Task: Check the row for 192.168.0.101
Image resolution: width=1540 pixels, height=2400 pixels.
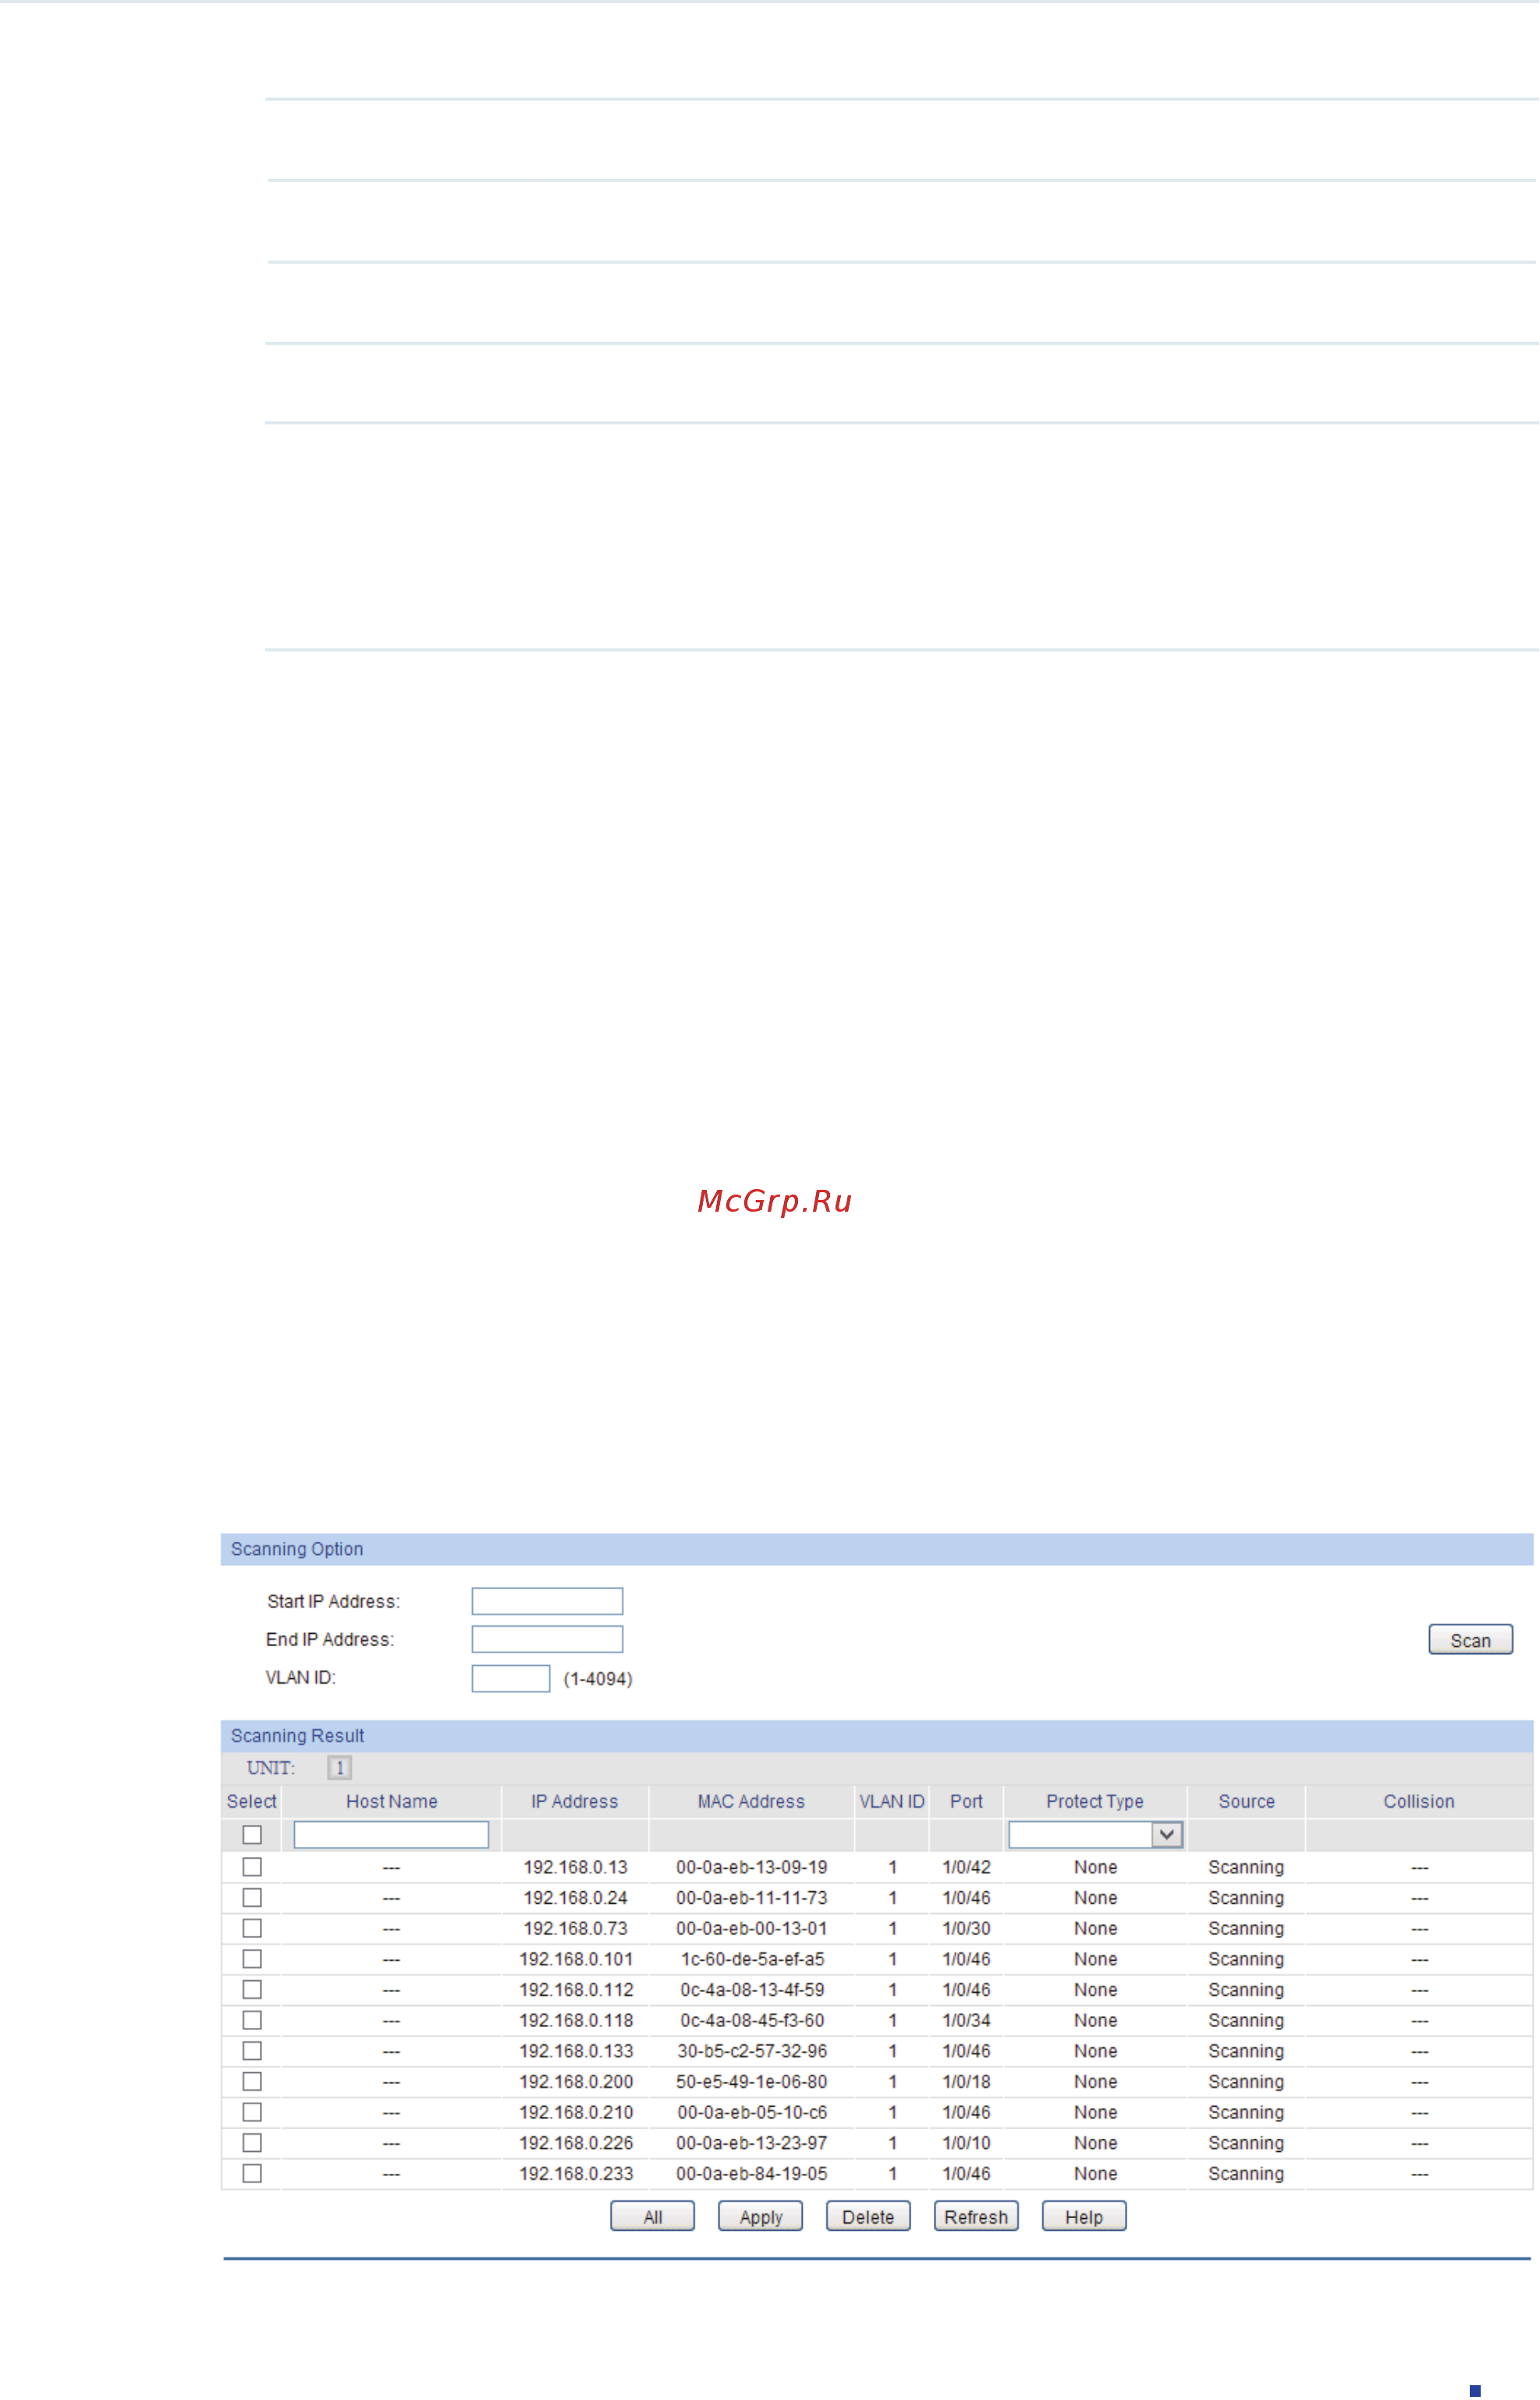Action: tap(252, 1959)
